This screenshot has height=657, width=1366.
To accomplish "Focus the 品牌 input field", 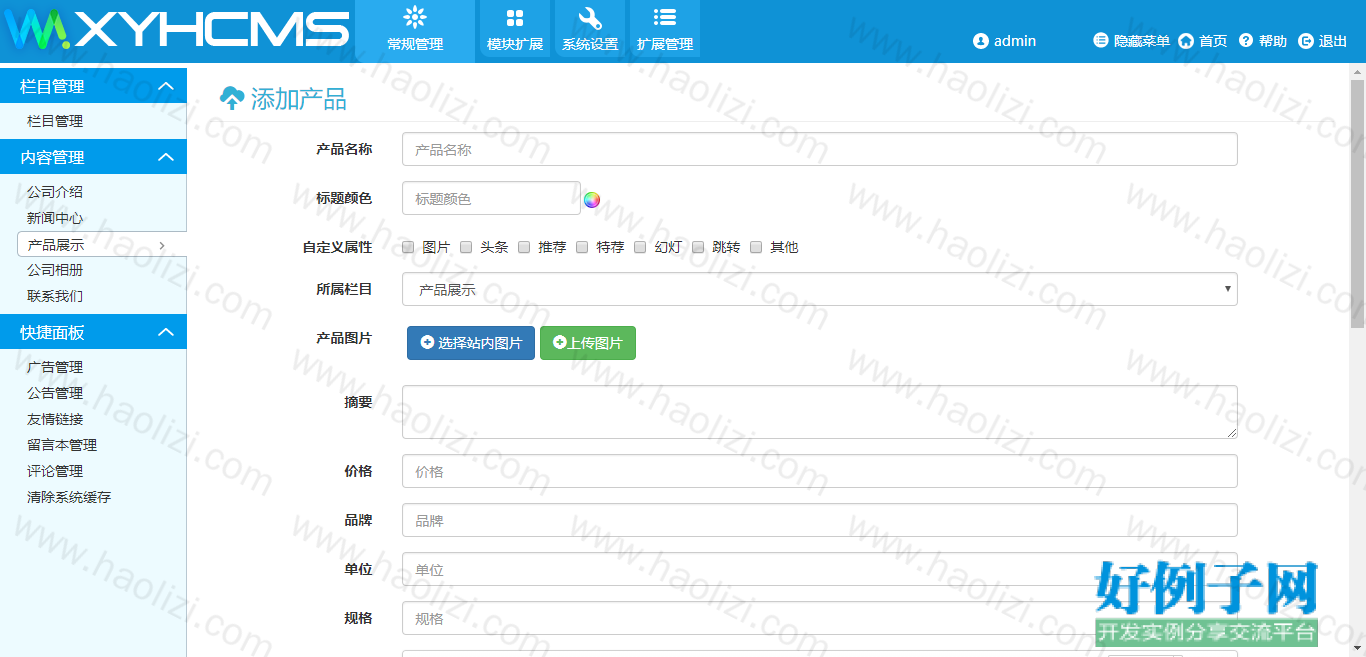I will tap(820, 520).
